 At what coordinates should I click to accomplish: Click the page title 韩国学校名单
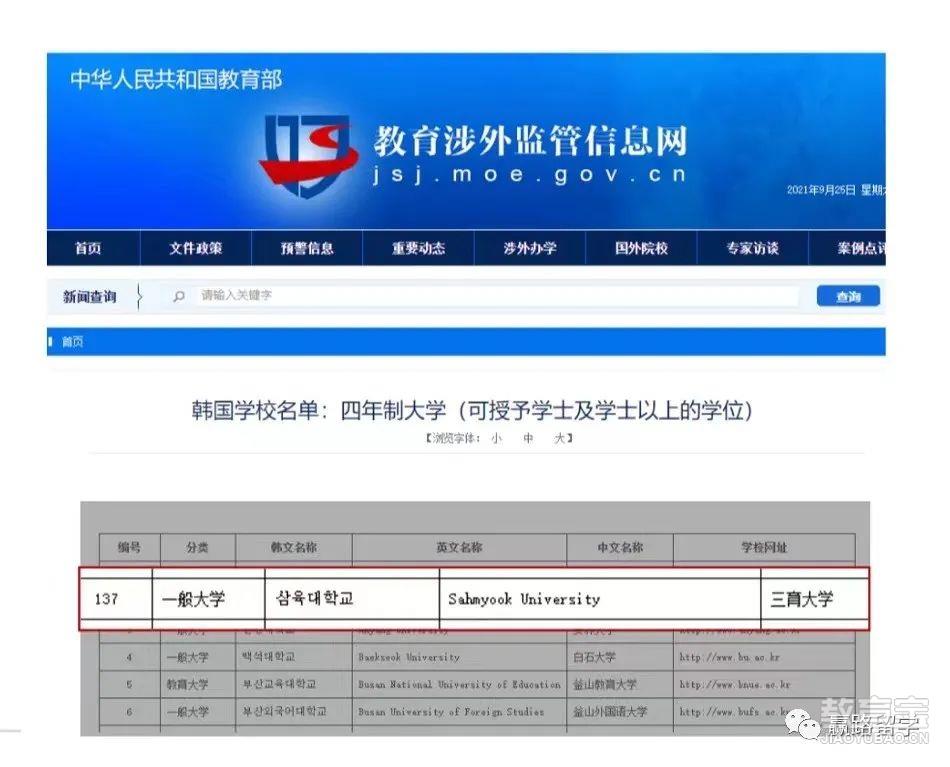[x=471, y=411]
